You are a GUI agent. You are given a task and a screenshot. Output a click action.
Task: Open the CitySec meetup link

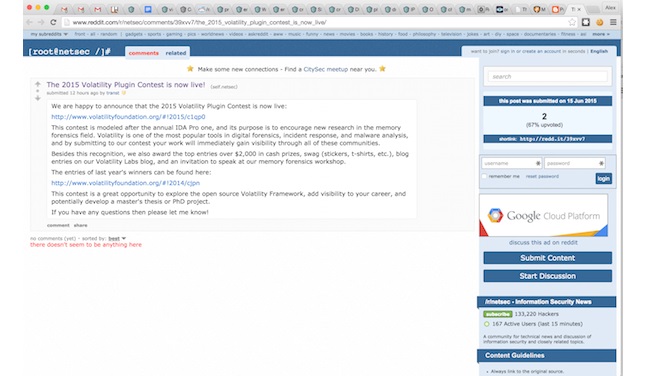(325, 69)
